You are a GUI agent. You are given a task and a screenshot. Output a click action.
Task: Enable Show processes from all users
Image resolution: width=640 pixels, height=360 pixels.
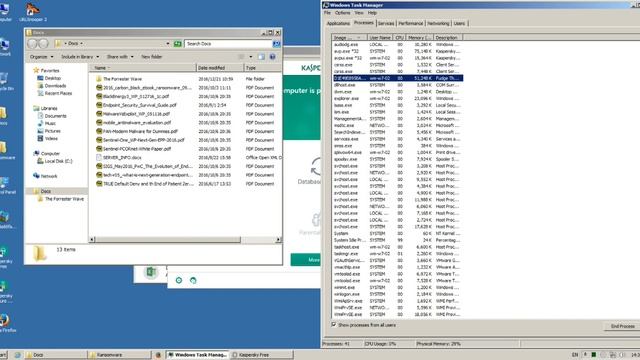tap(334, 325)
